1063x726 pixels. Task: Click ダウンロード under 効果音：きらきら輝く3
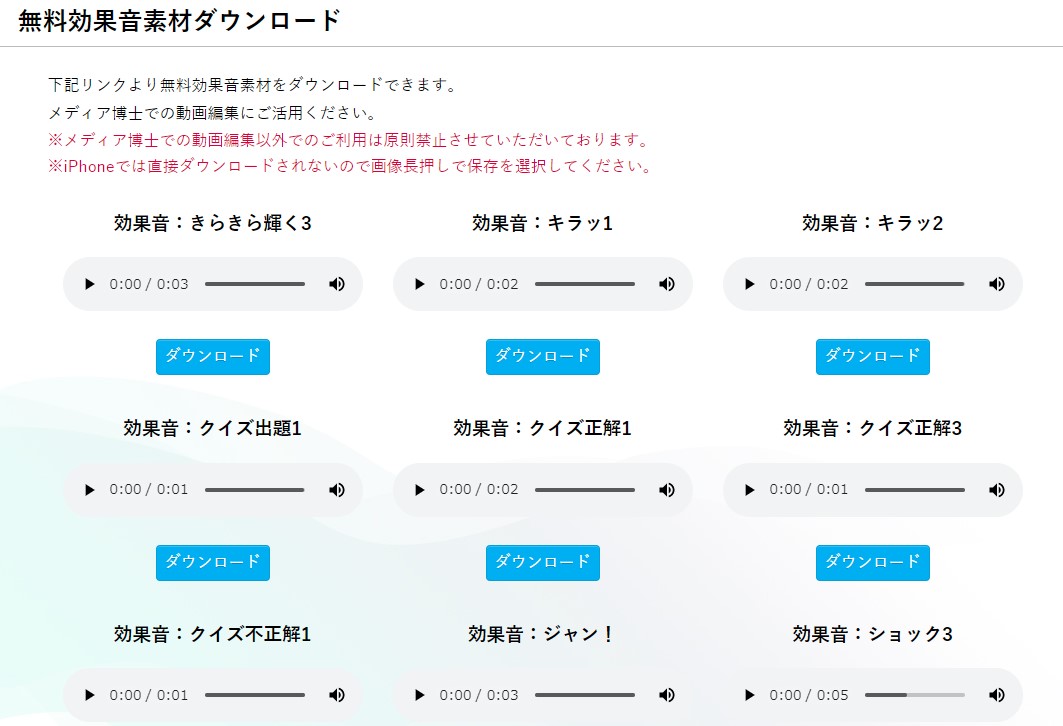(x=211, y=357)
